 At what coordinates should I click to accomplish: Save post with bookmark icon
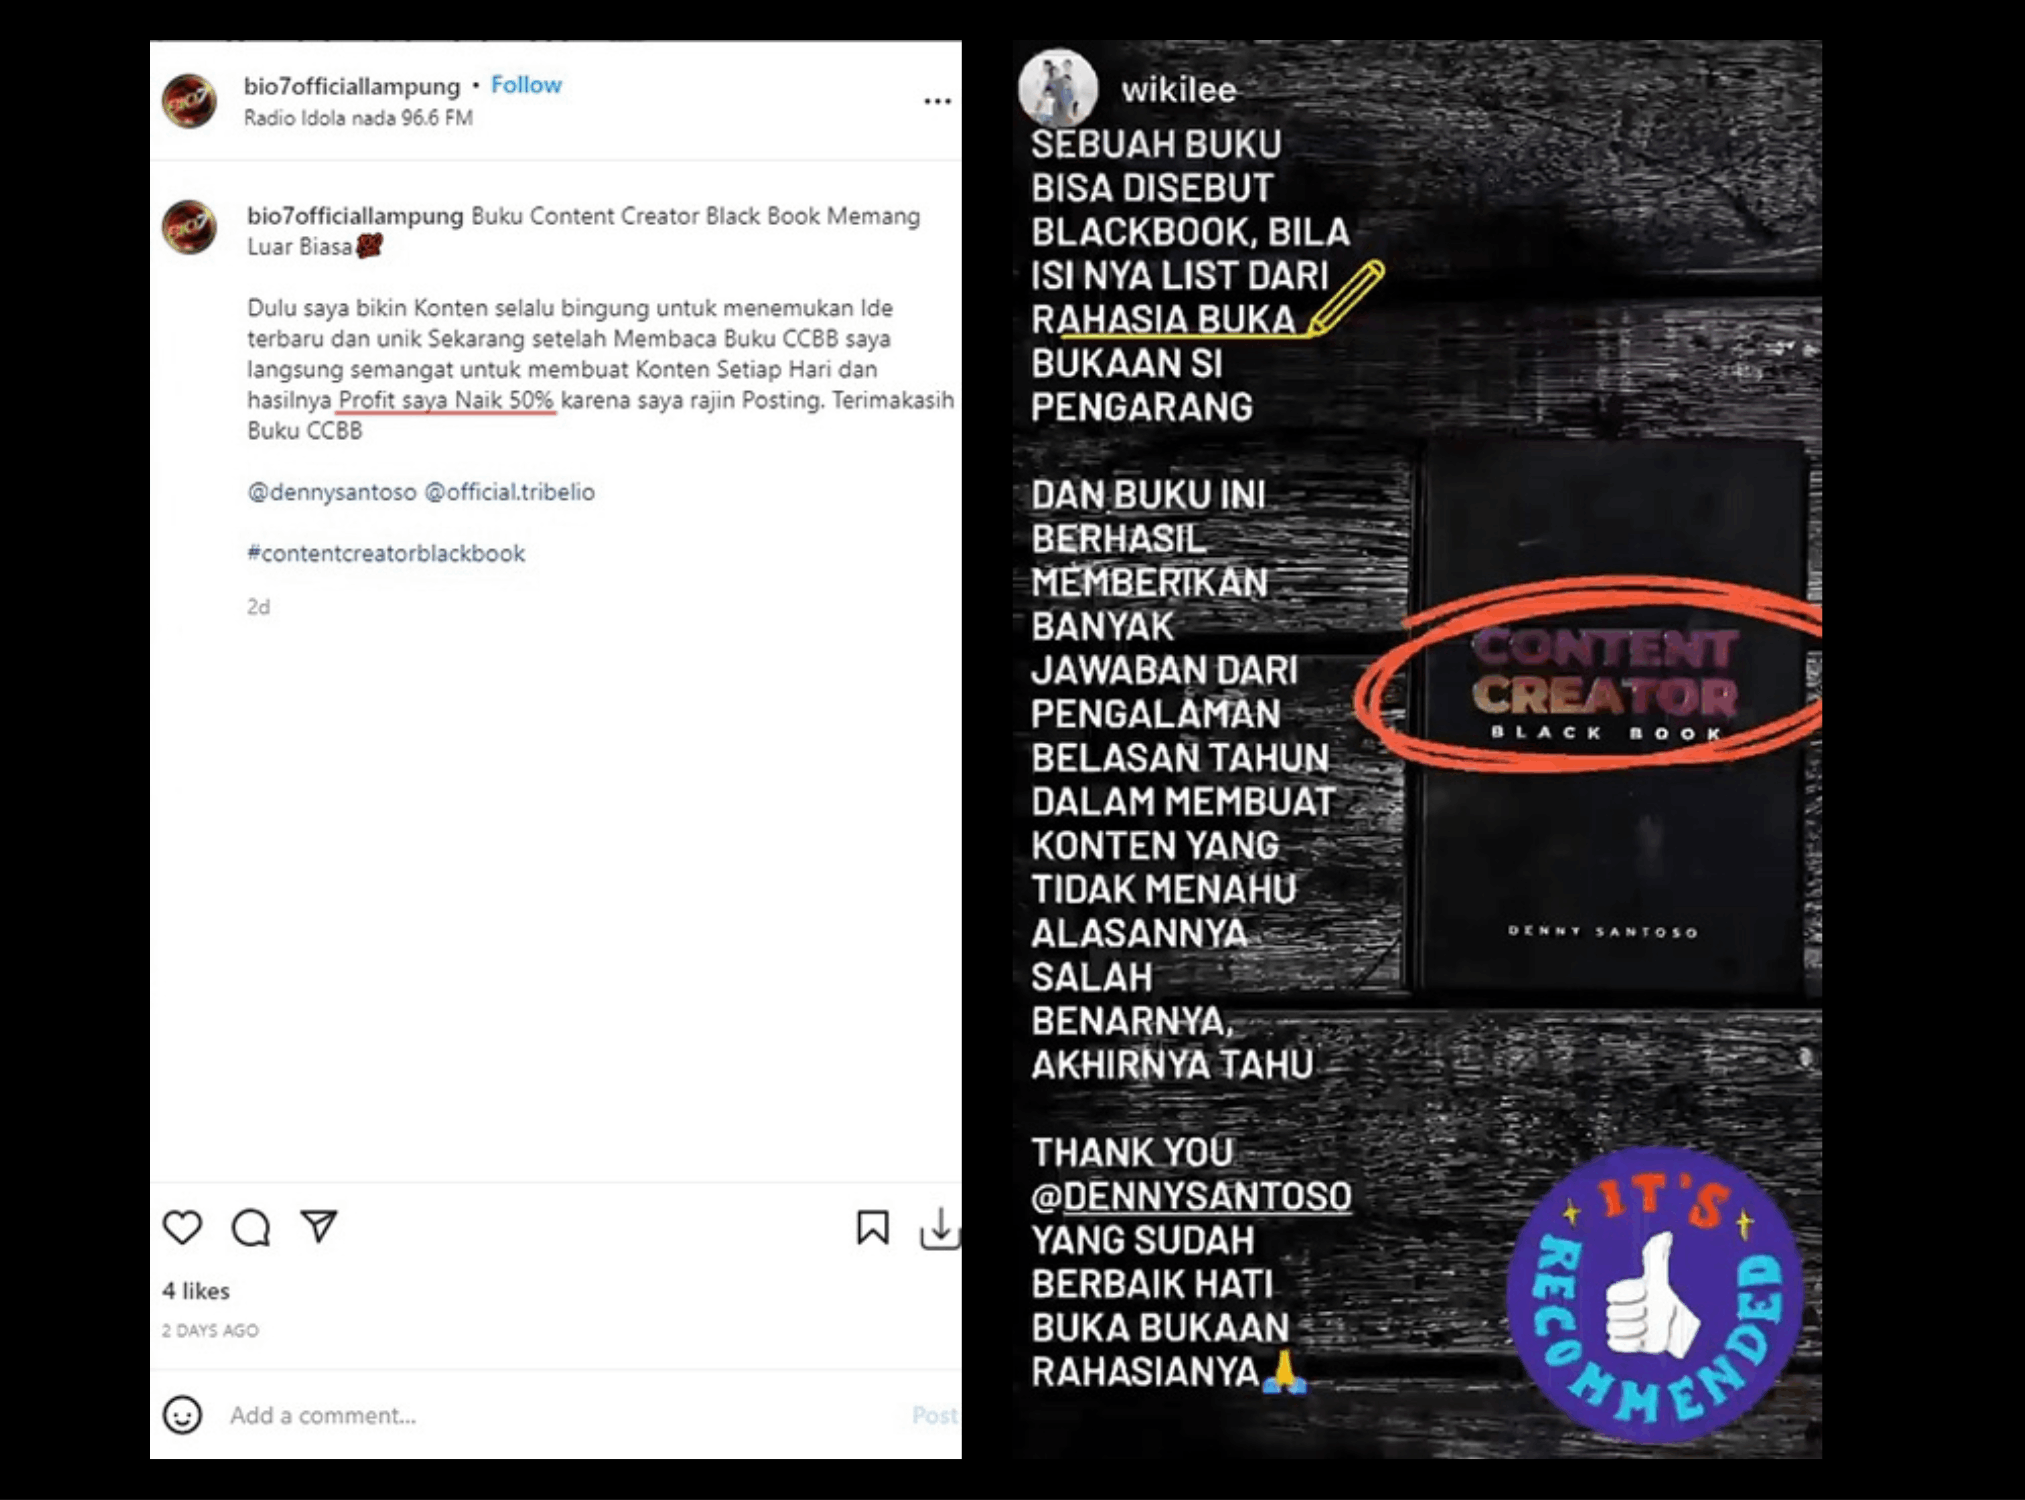tap(872, 1227)
